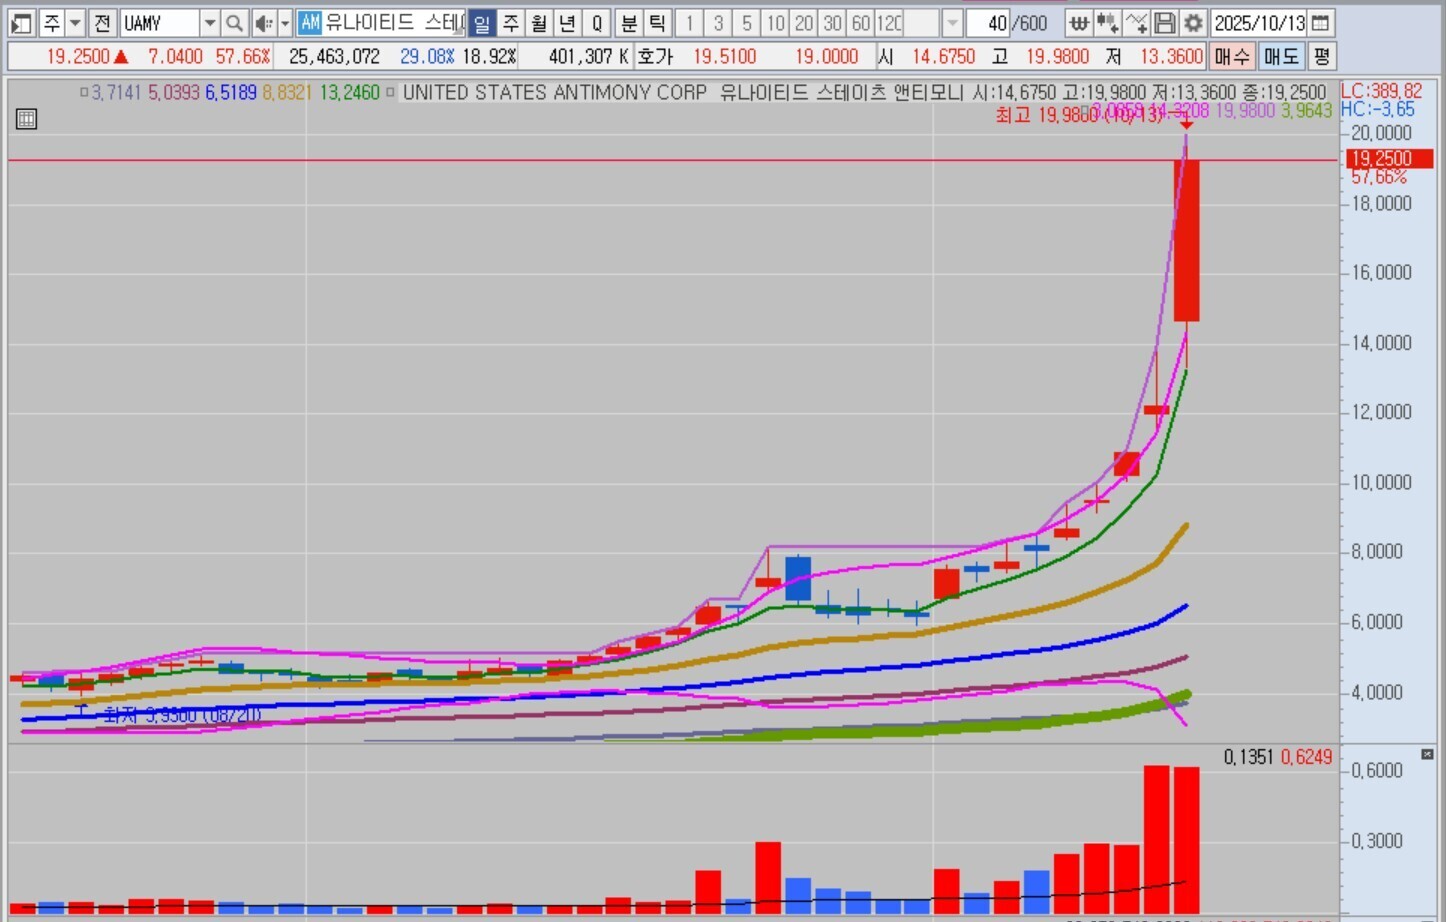The image size is (1446, 922).
Task: Click the add candlestick indicator icon
Action: click(x=1107, y=23)
